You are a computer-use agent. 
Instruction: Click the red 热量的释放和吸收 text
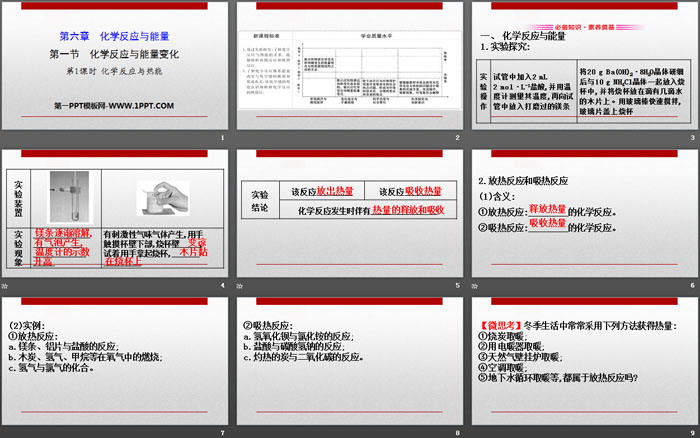407,210
